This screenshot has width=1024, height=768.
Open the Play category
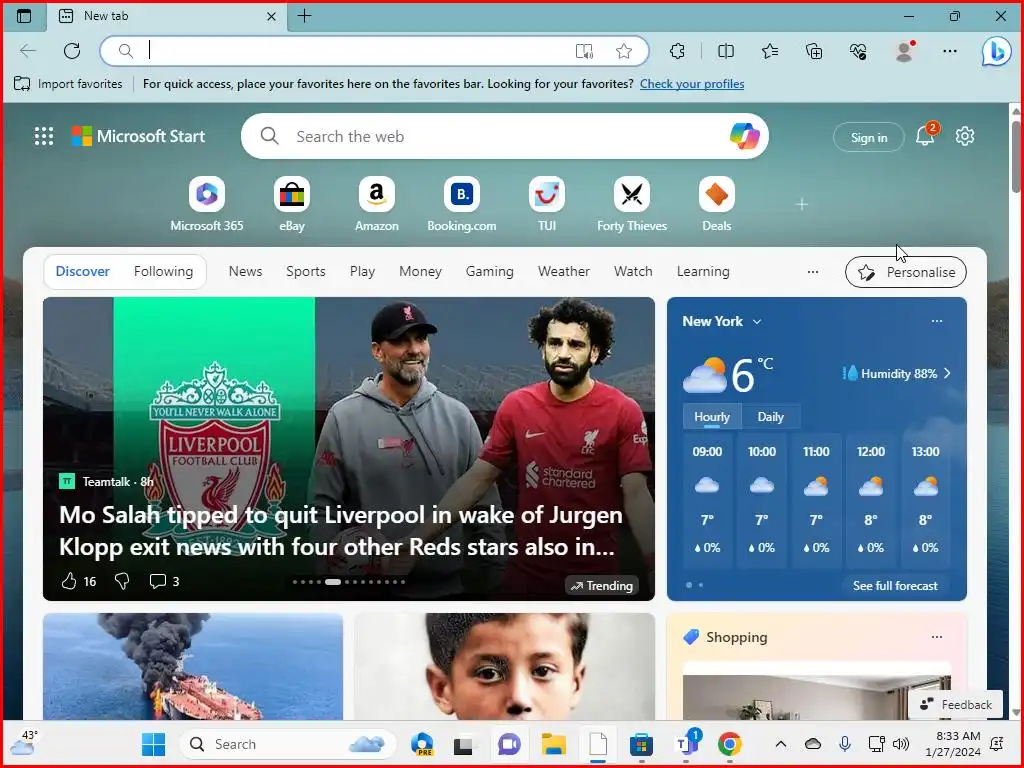[362, 271]
